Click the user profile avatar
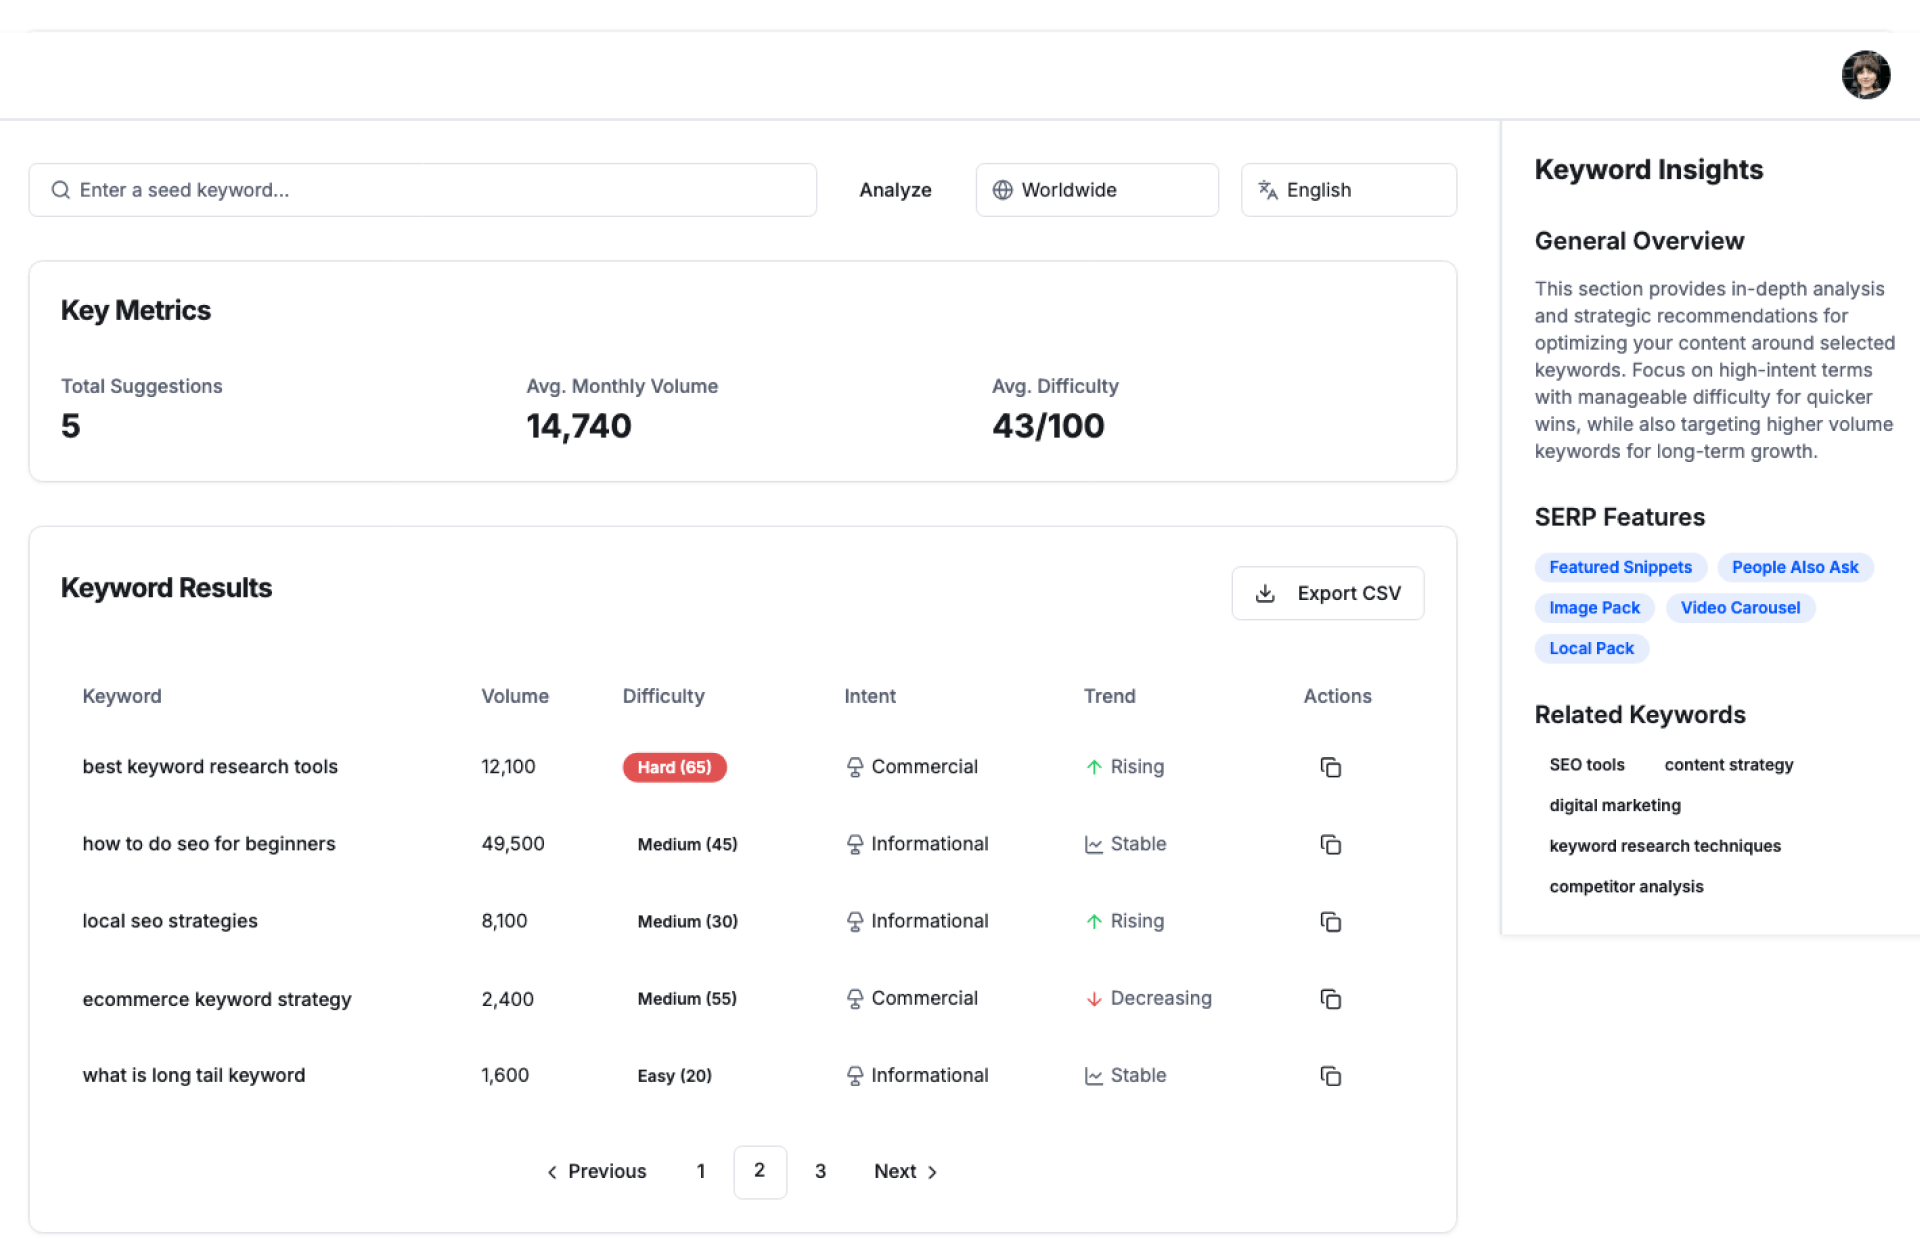 [1865, 75]
